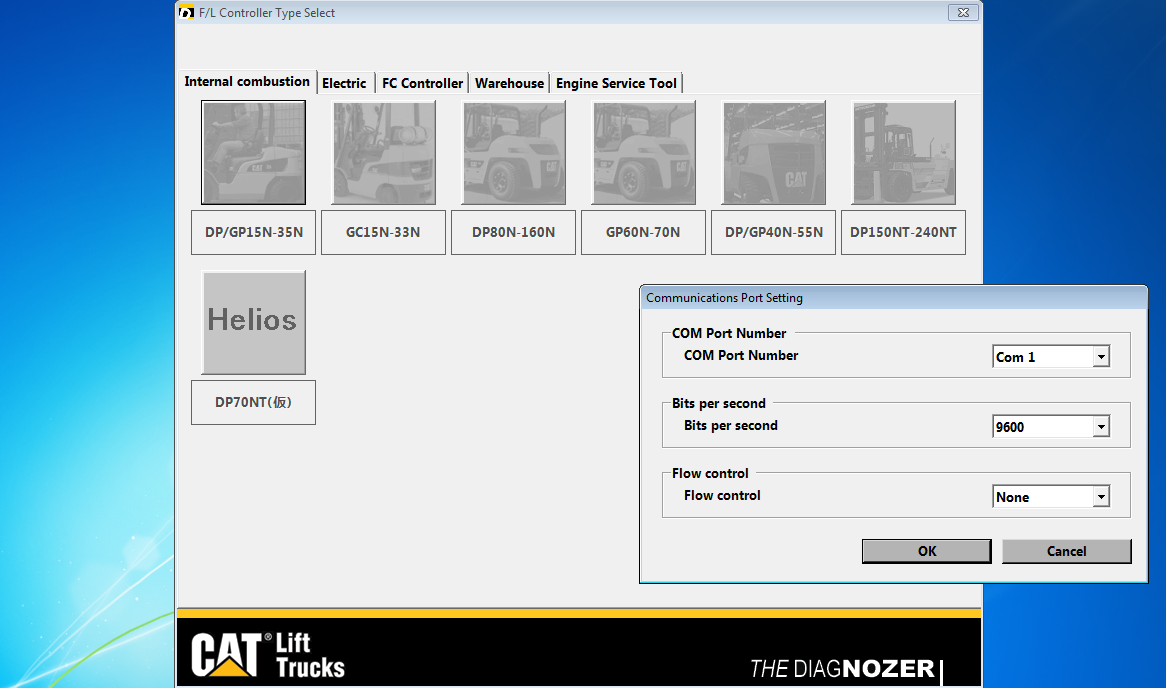1166x688 pixels.
Task: Switch to the Electric tab
Action: [x=344, y=83]
